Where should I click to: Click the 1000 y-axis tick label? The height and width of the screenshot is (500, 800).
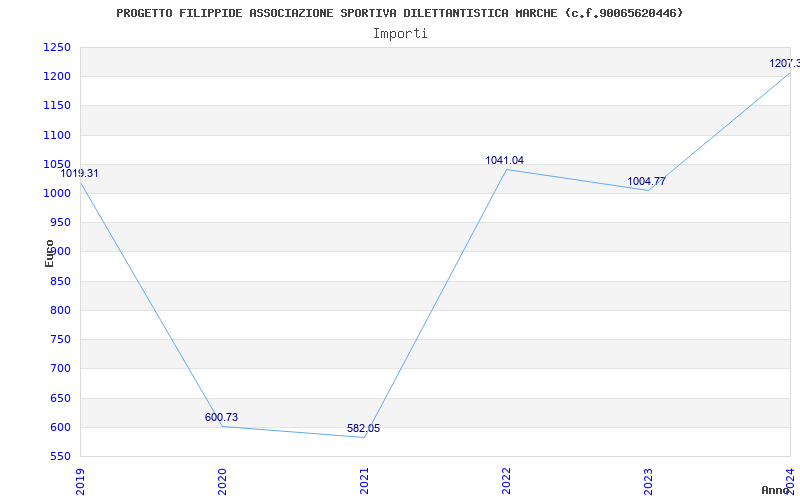pyautogui.click(x=57, y=194)
